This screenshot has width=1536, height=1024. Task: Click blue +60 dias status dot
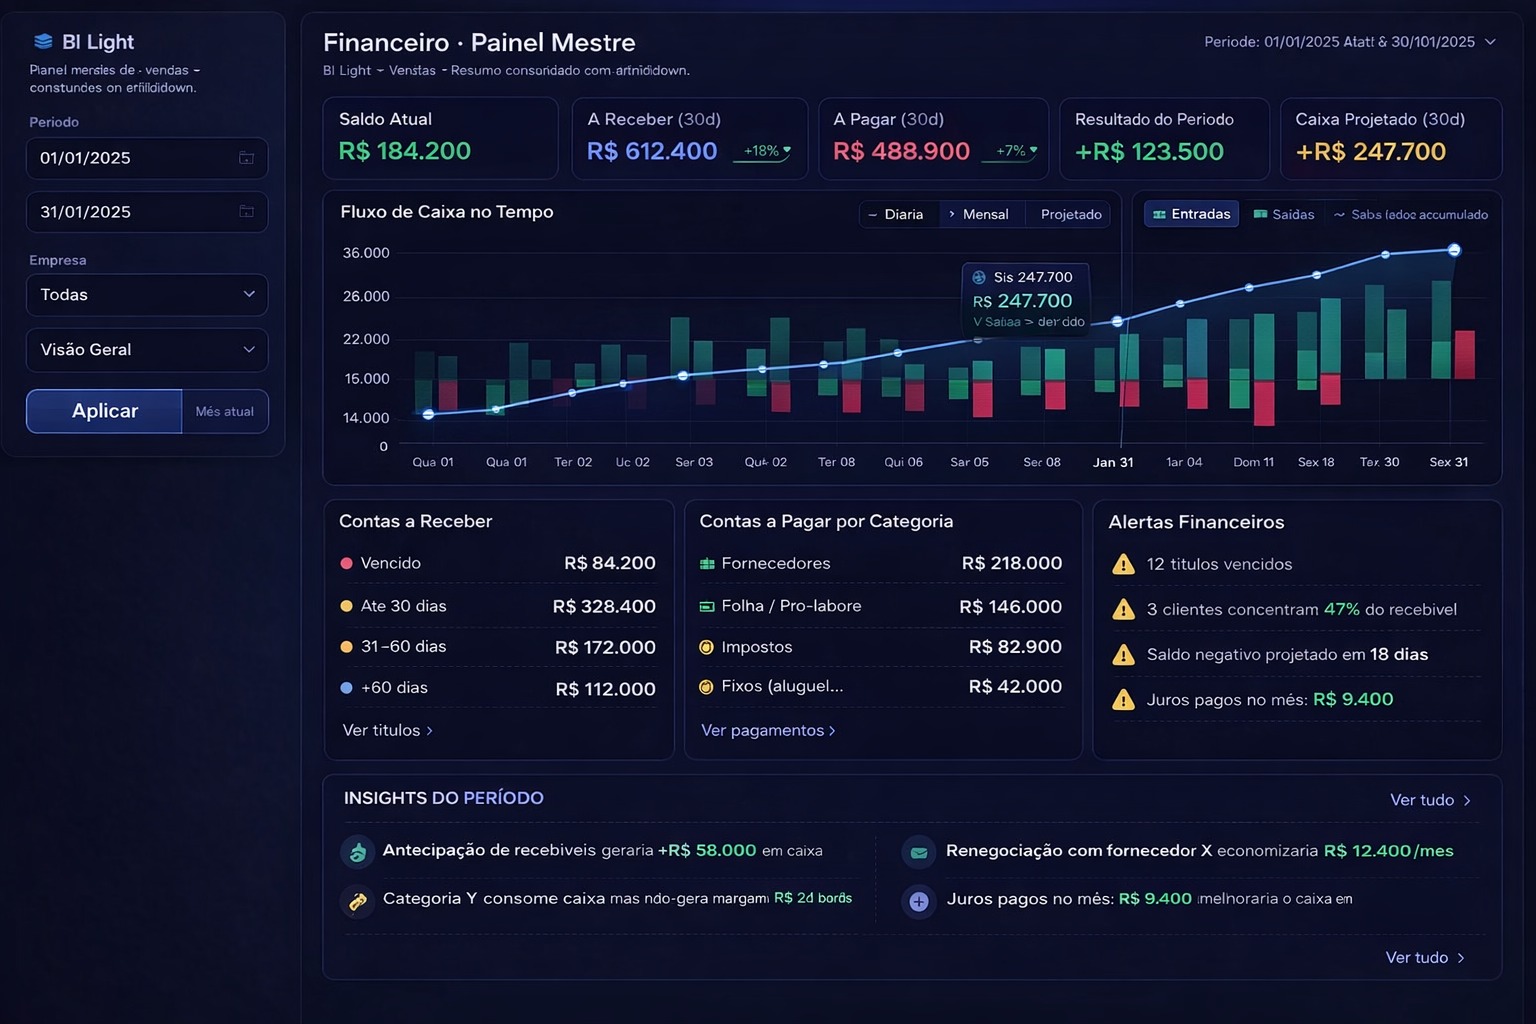(x=346, y=688)
